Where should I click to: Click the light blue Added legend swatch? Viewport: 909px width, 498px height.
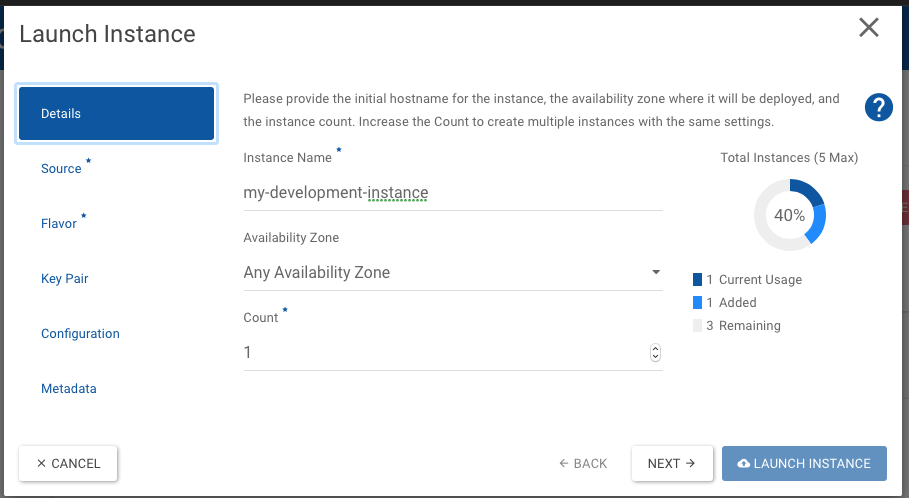[x=697, y=302]
